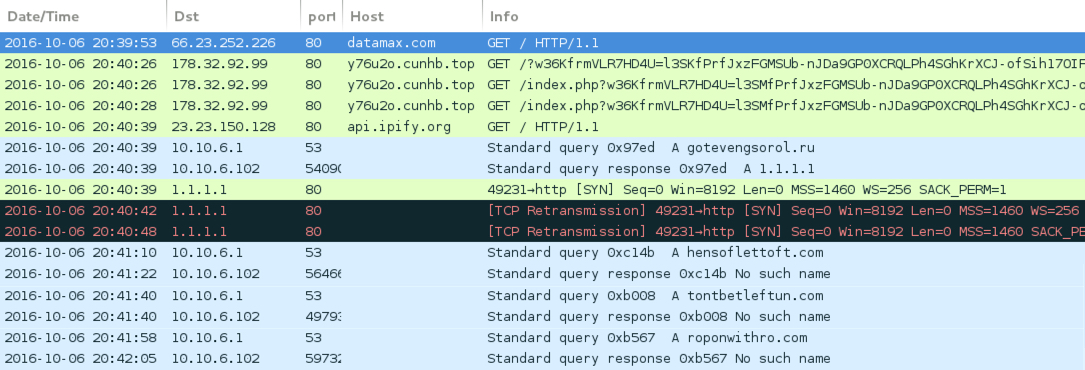This screenshot has height=370, width=1085.
Task: Select the 20:40:28 index.php GET row
Action: tap(542, 106)
